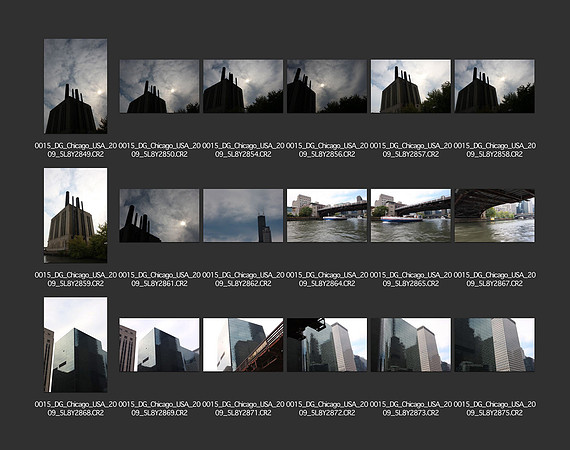Select the caption ending SL8Y2858.CR2
The image size is (570, 450).
click(x=495, y=150)
